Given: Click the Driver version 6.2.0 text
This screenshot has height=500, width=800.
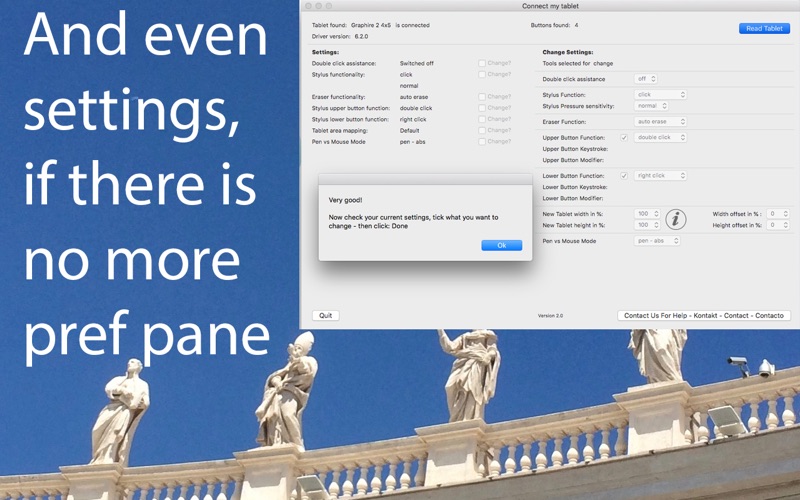Looking at the screenshot, I should click(340, 37).
